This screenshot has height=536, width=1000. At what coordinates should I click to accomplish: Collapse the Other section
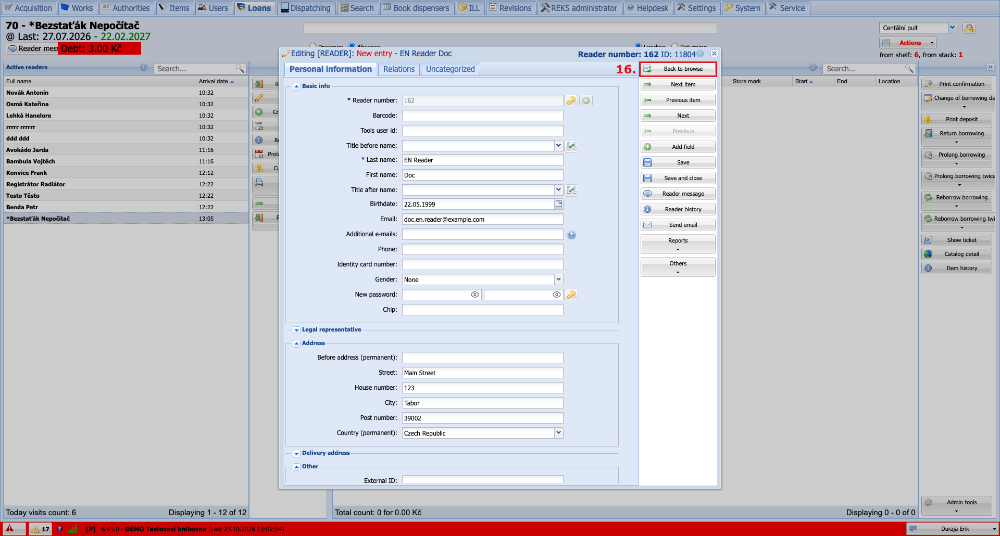(x=296, y=466)
